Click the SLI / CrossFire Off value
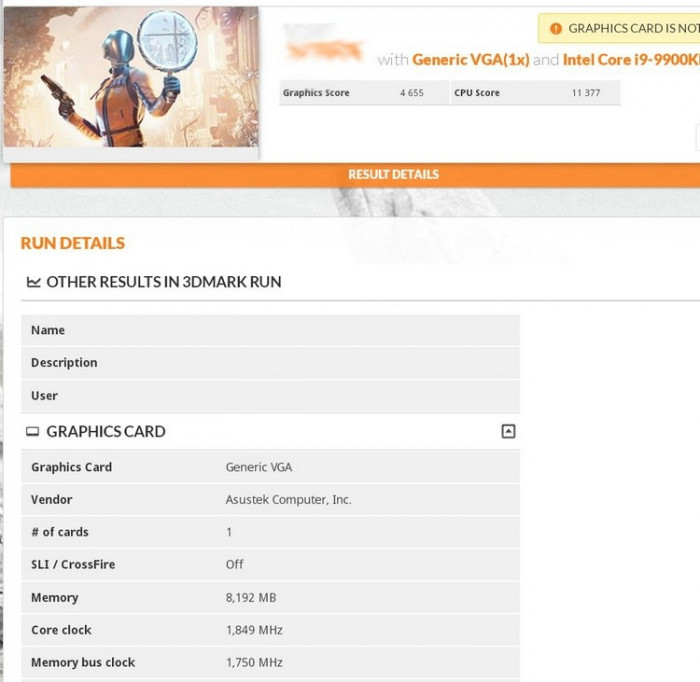 pos(235,565)
